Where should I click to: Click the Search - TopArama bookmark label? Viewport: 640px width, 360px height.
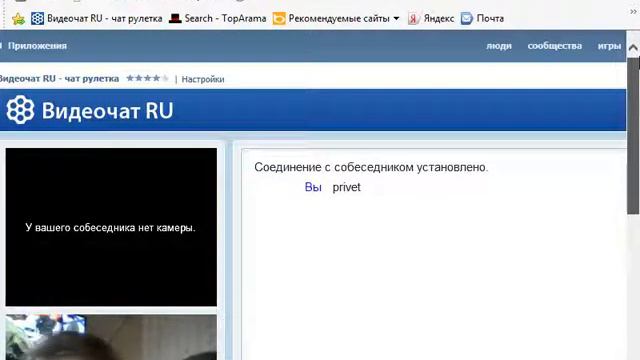click(x=225, y=18)
